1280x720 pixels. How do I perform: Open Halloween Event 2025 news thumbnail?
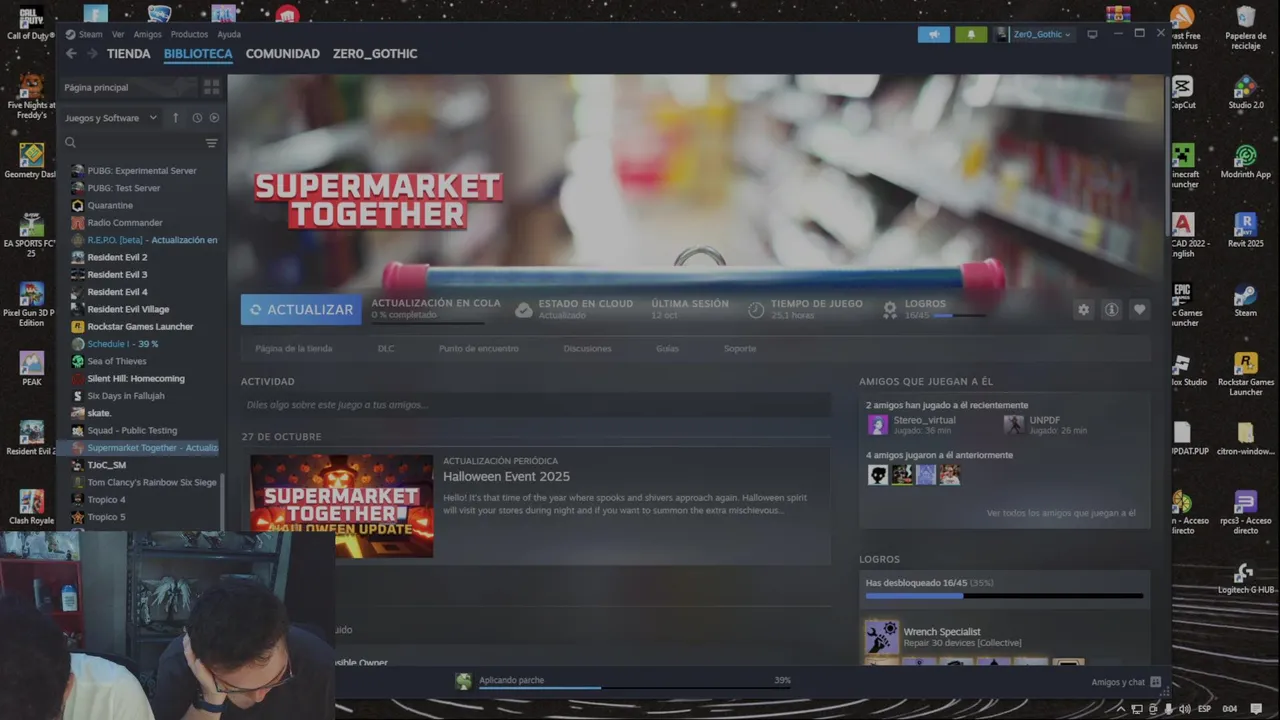click(x=341, y=506)
